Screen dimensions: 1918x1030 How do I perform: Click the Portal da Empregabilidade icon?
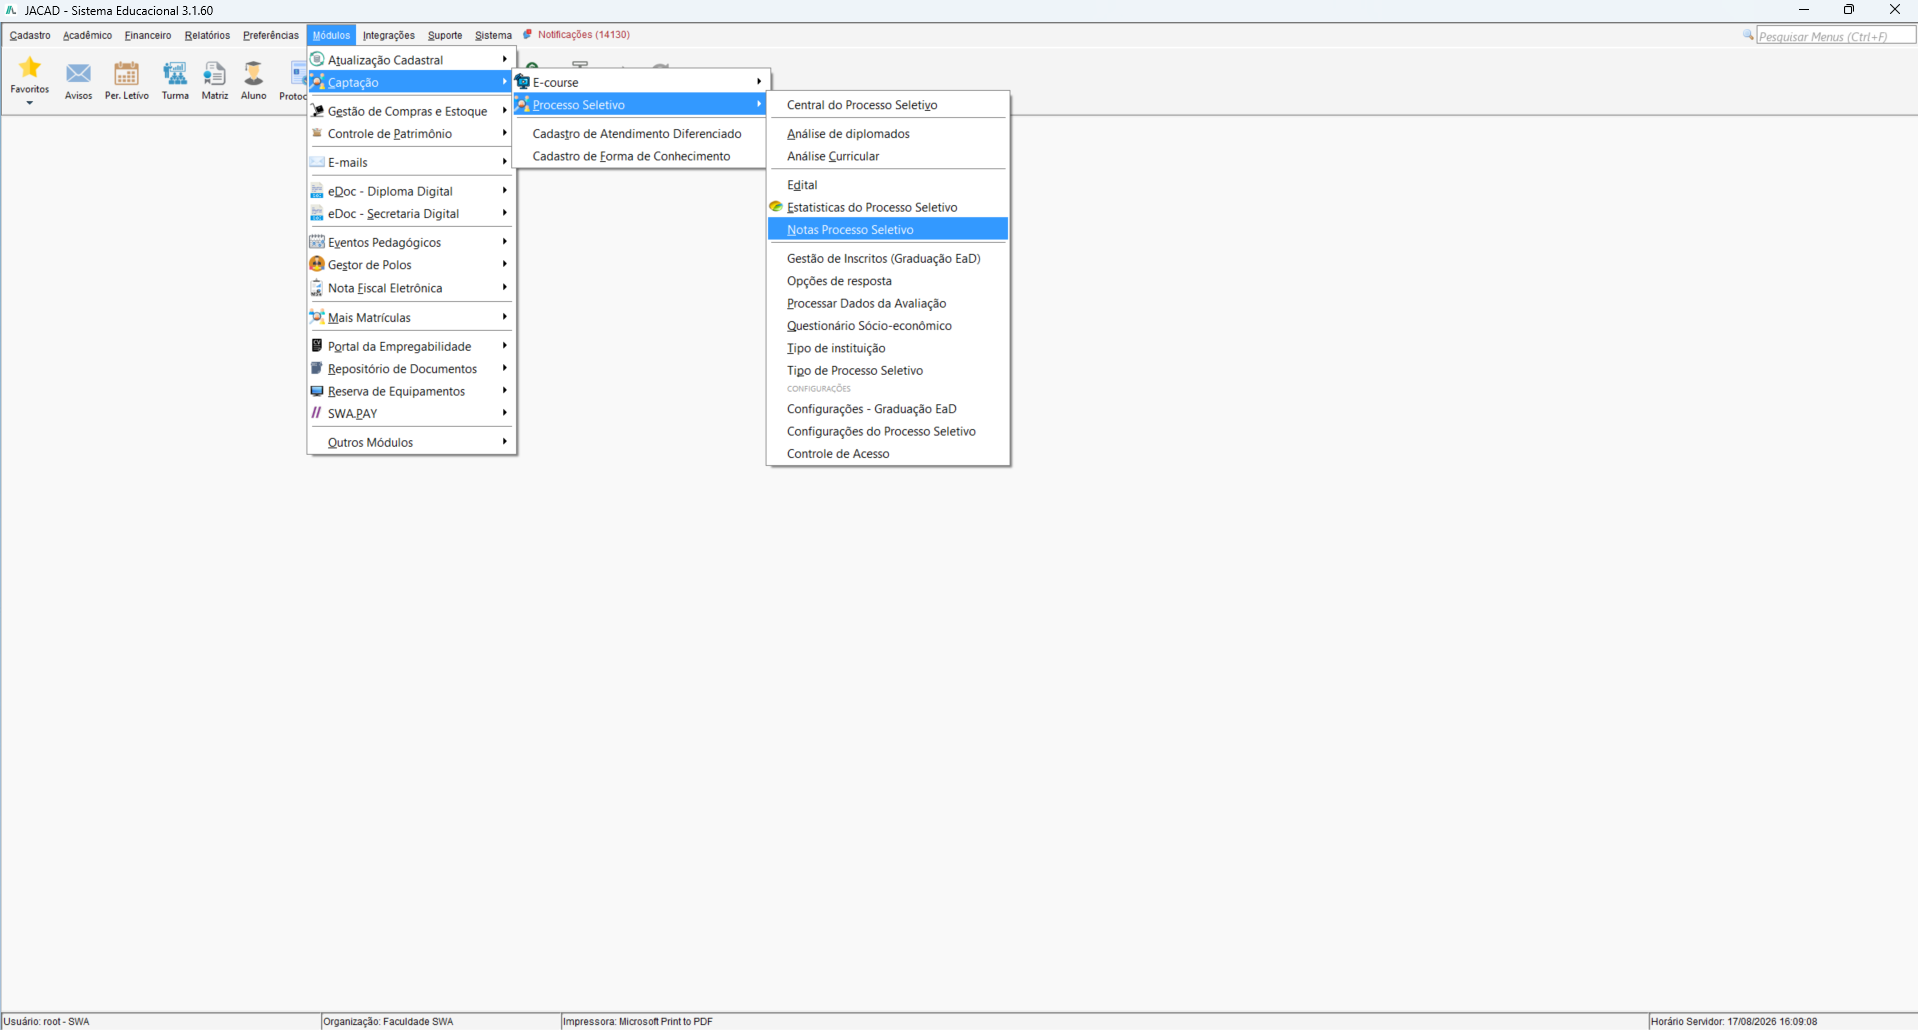(x=317, y=346)
